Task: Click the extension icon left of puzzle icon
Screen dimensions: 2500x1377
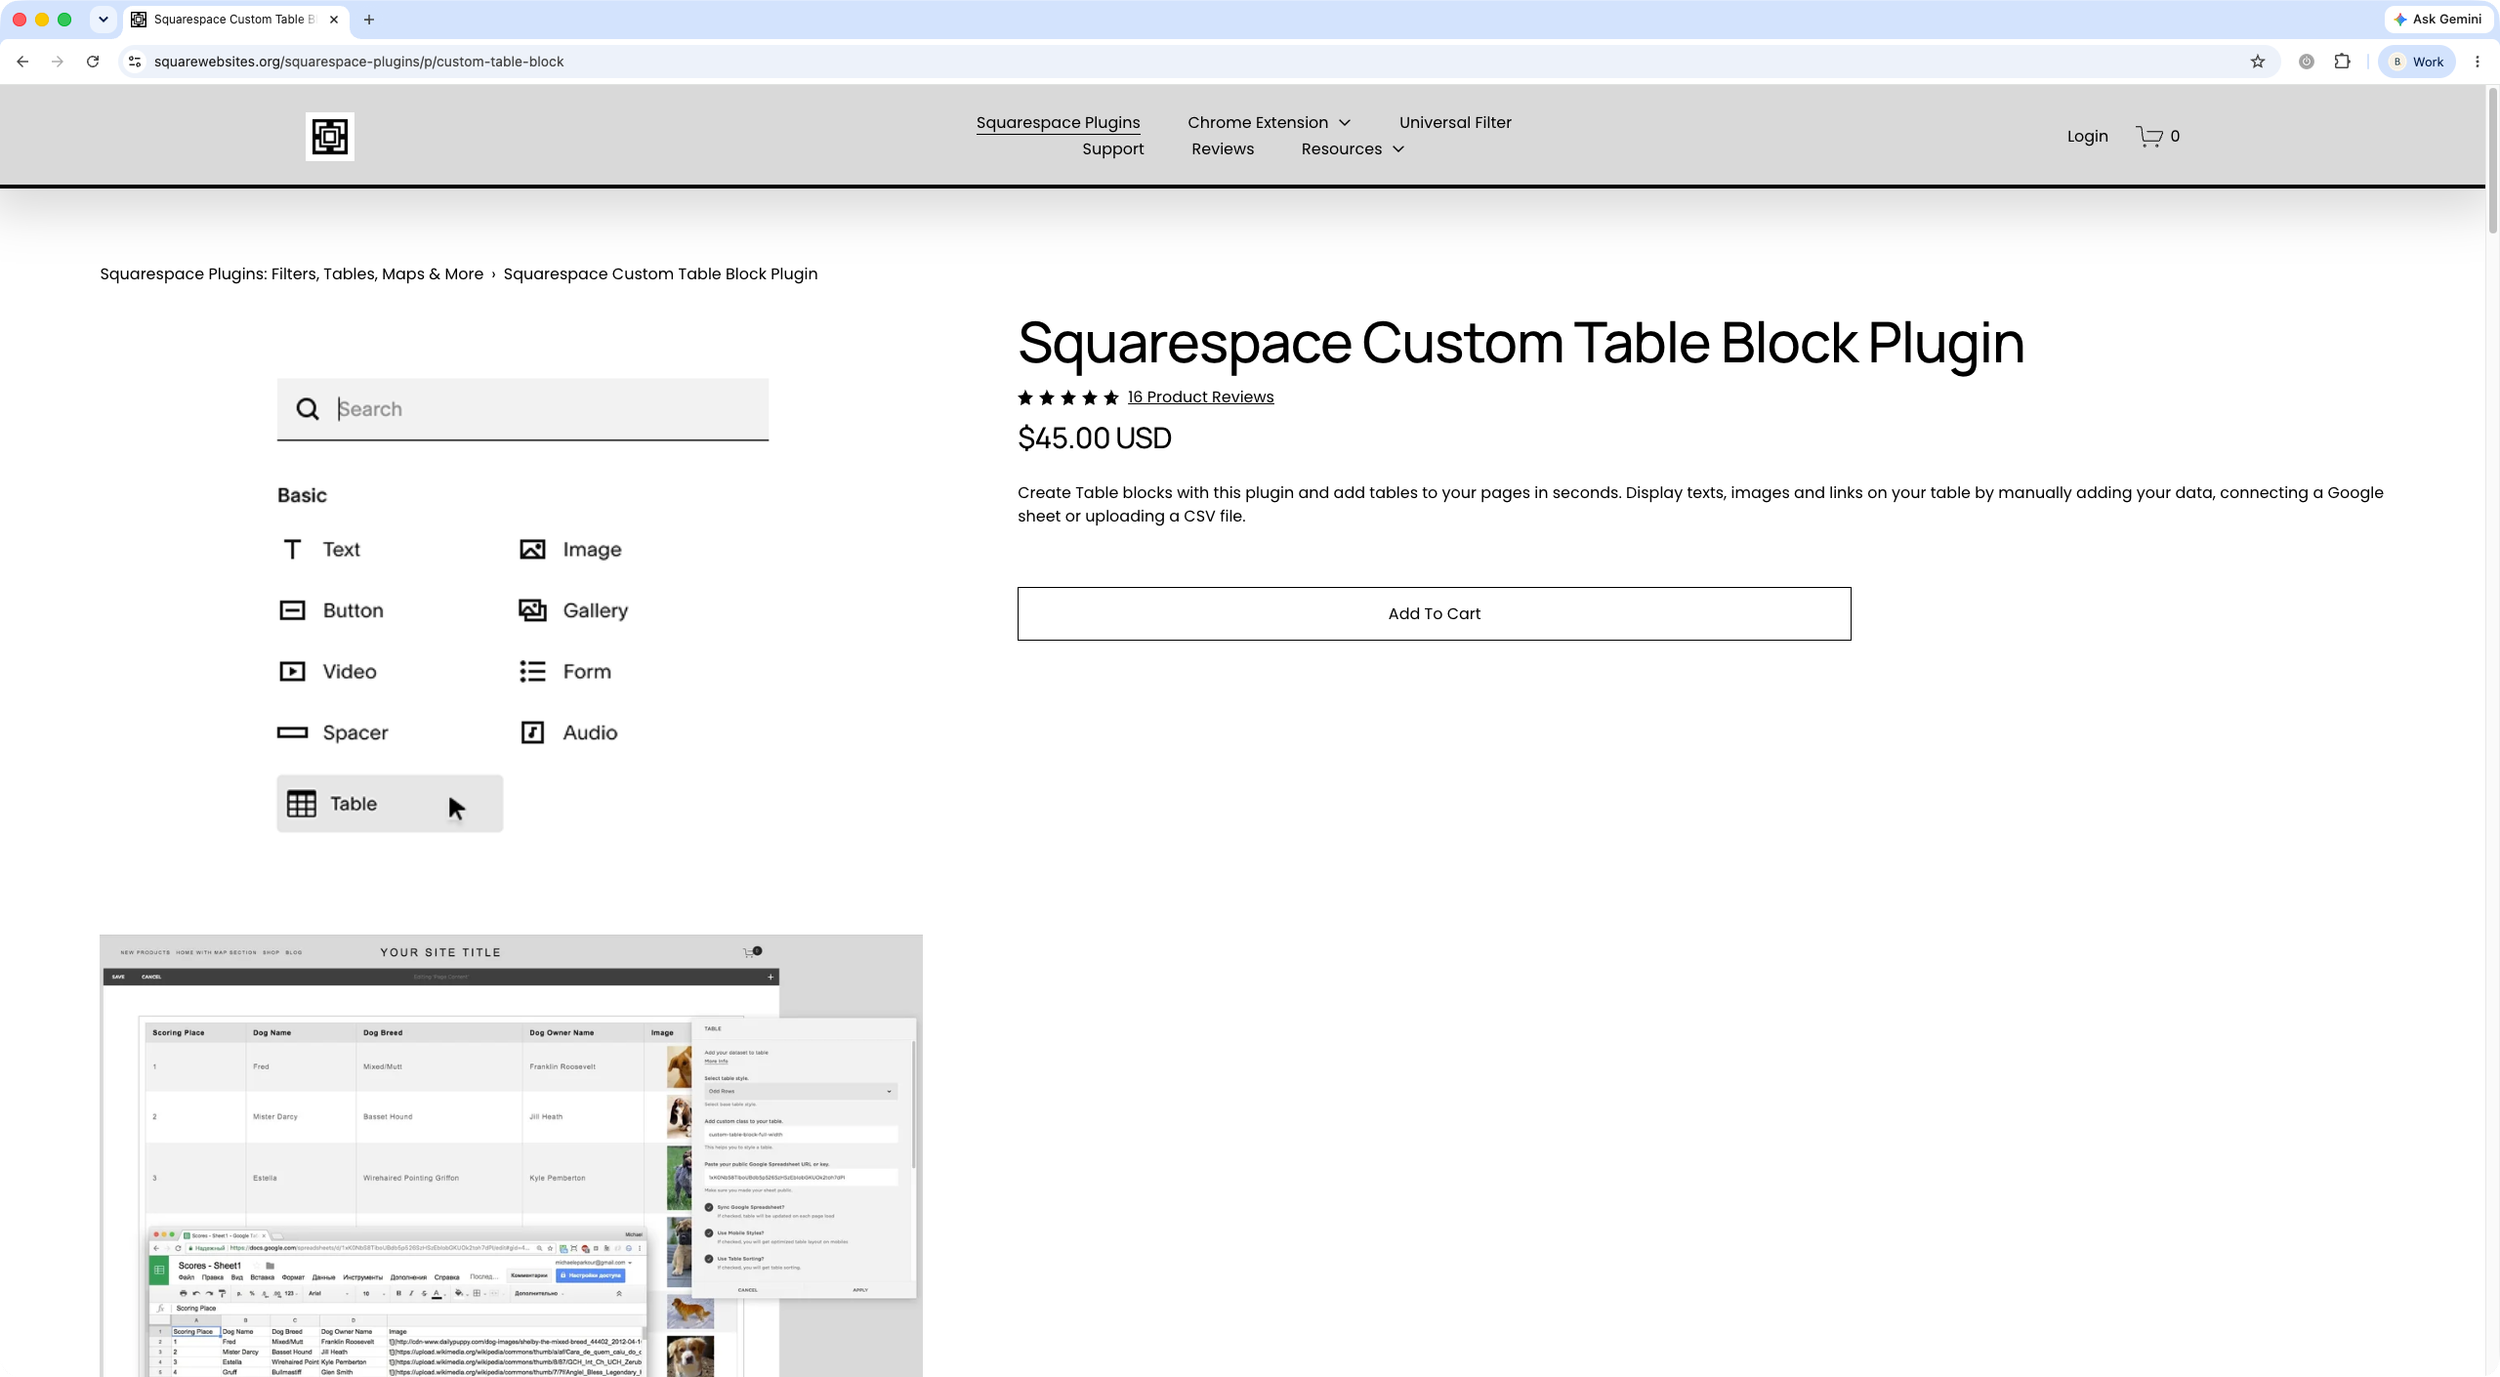Action: tap(2306, 62)
